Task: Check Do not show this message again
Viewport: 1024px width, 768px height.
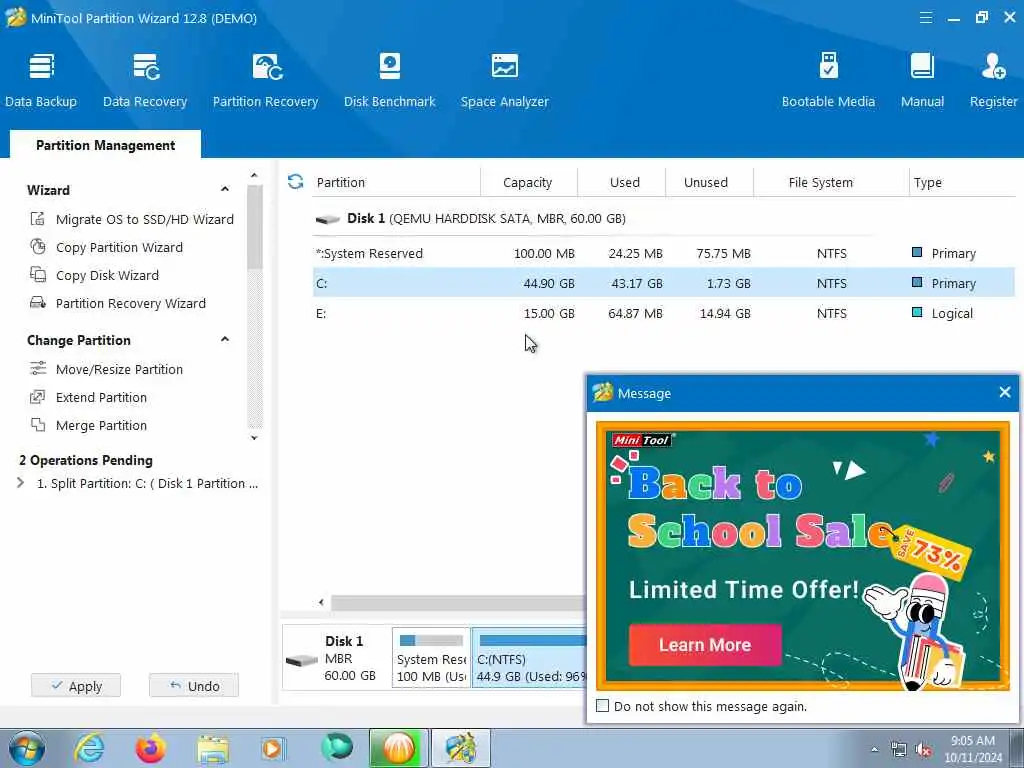Action: [603, 706]
